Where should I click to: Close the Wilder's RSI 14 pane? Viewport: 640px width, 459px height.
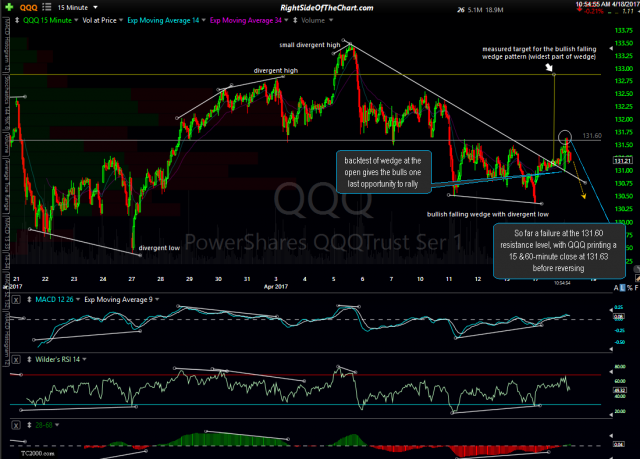tap(16, 359)
